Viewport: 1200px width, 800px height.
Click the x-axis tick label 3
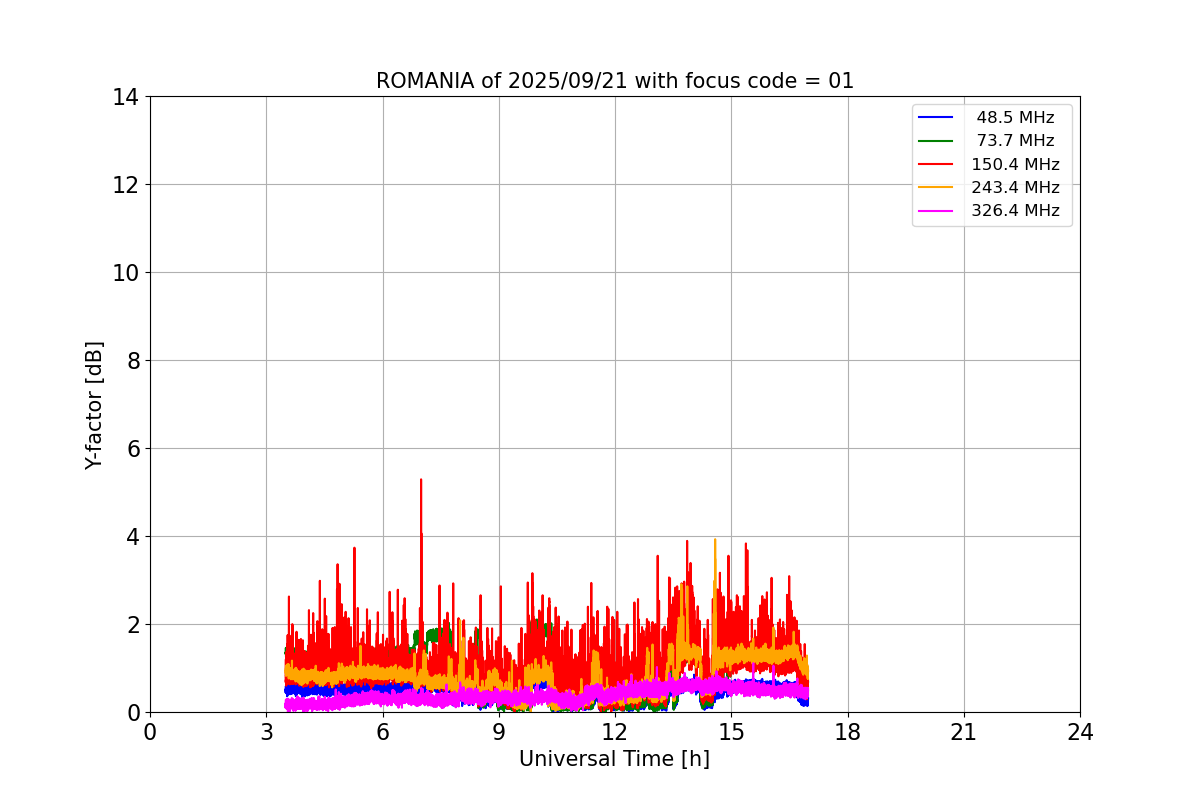266,732
